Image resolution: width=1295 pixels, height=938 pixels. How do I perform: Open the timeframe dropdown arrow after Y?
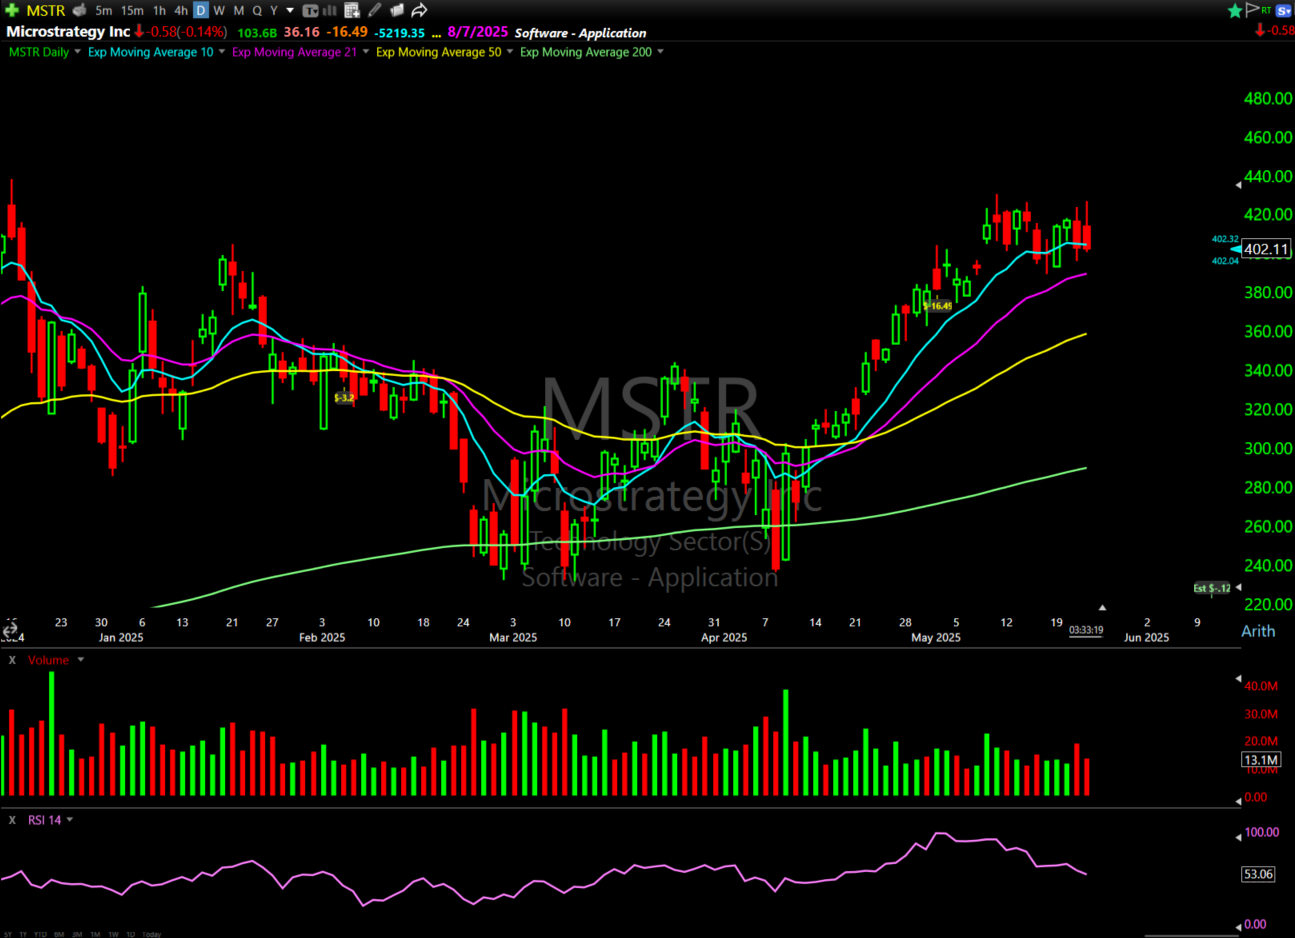click(x=290, y=10)
